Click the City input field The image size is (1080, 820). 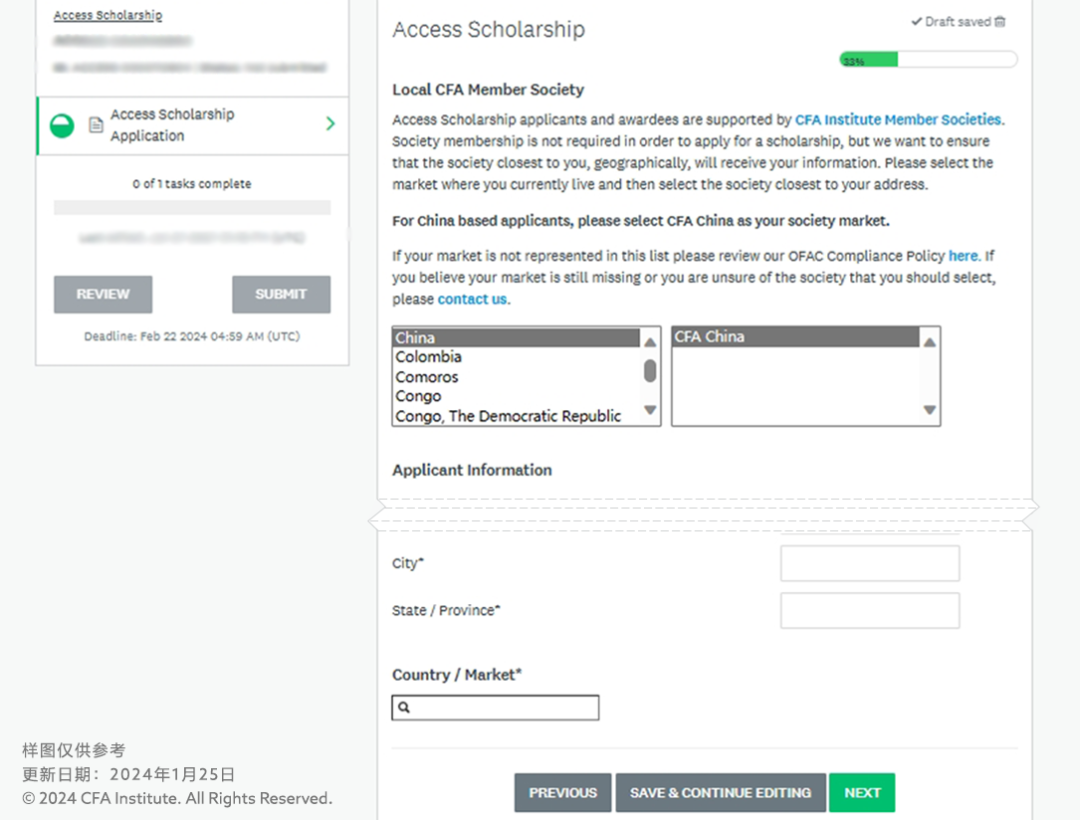pos(869,563)
